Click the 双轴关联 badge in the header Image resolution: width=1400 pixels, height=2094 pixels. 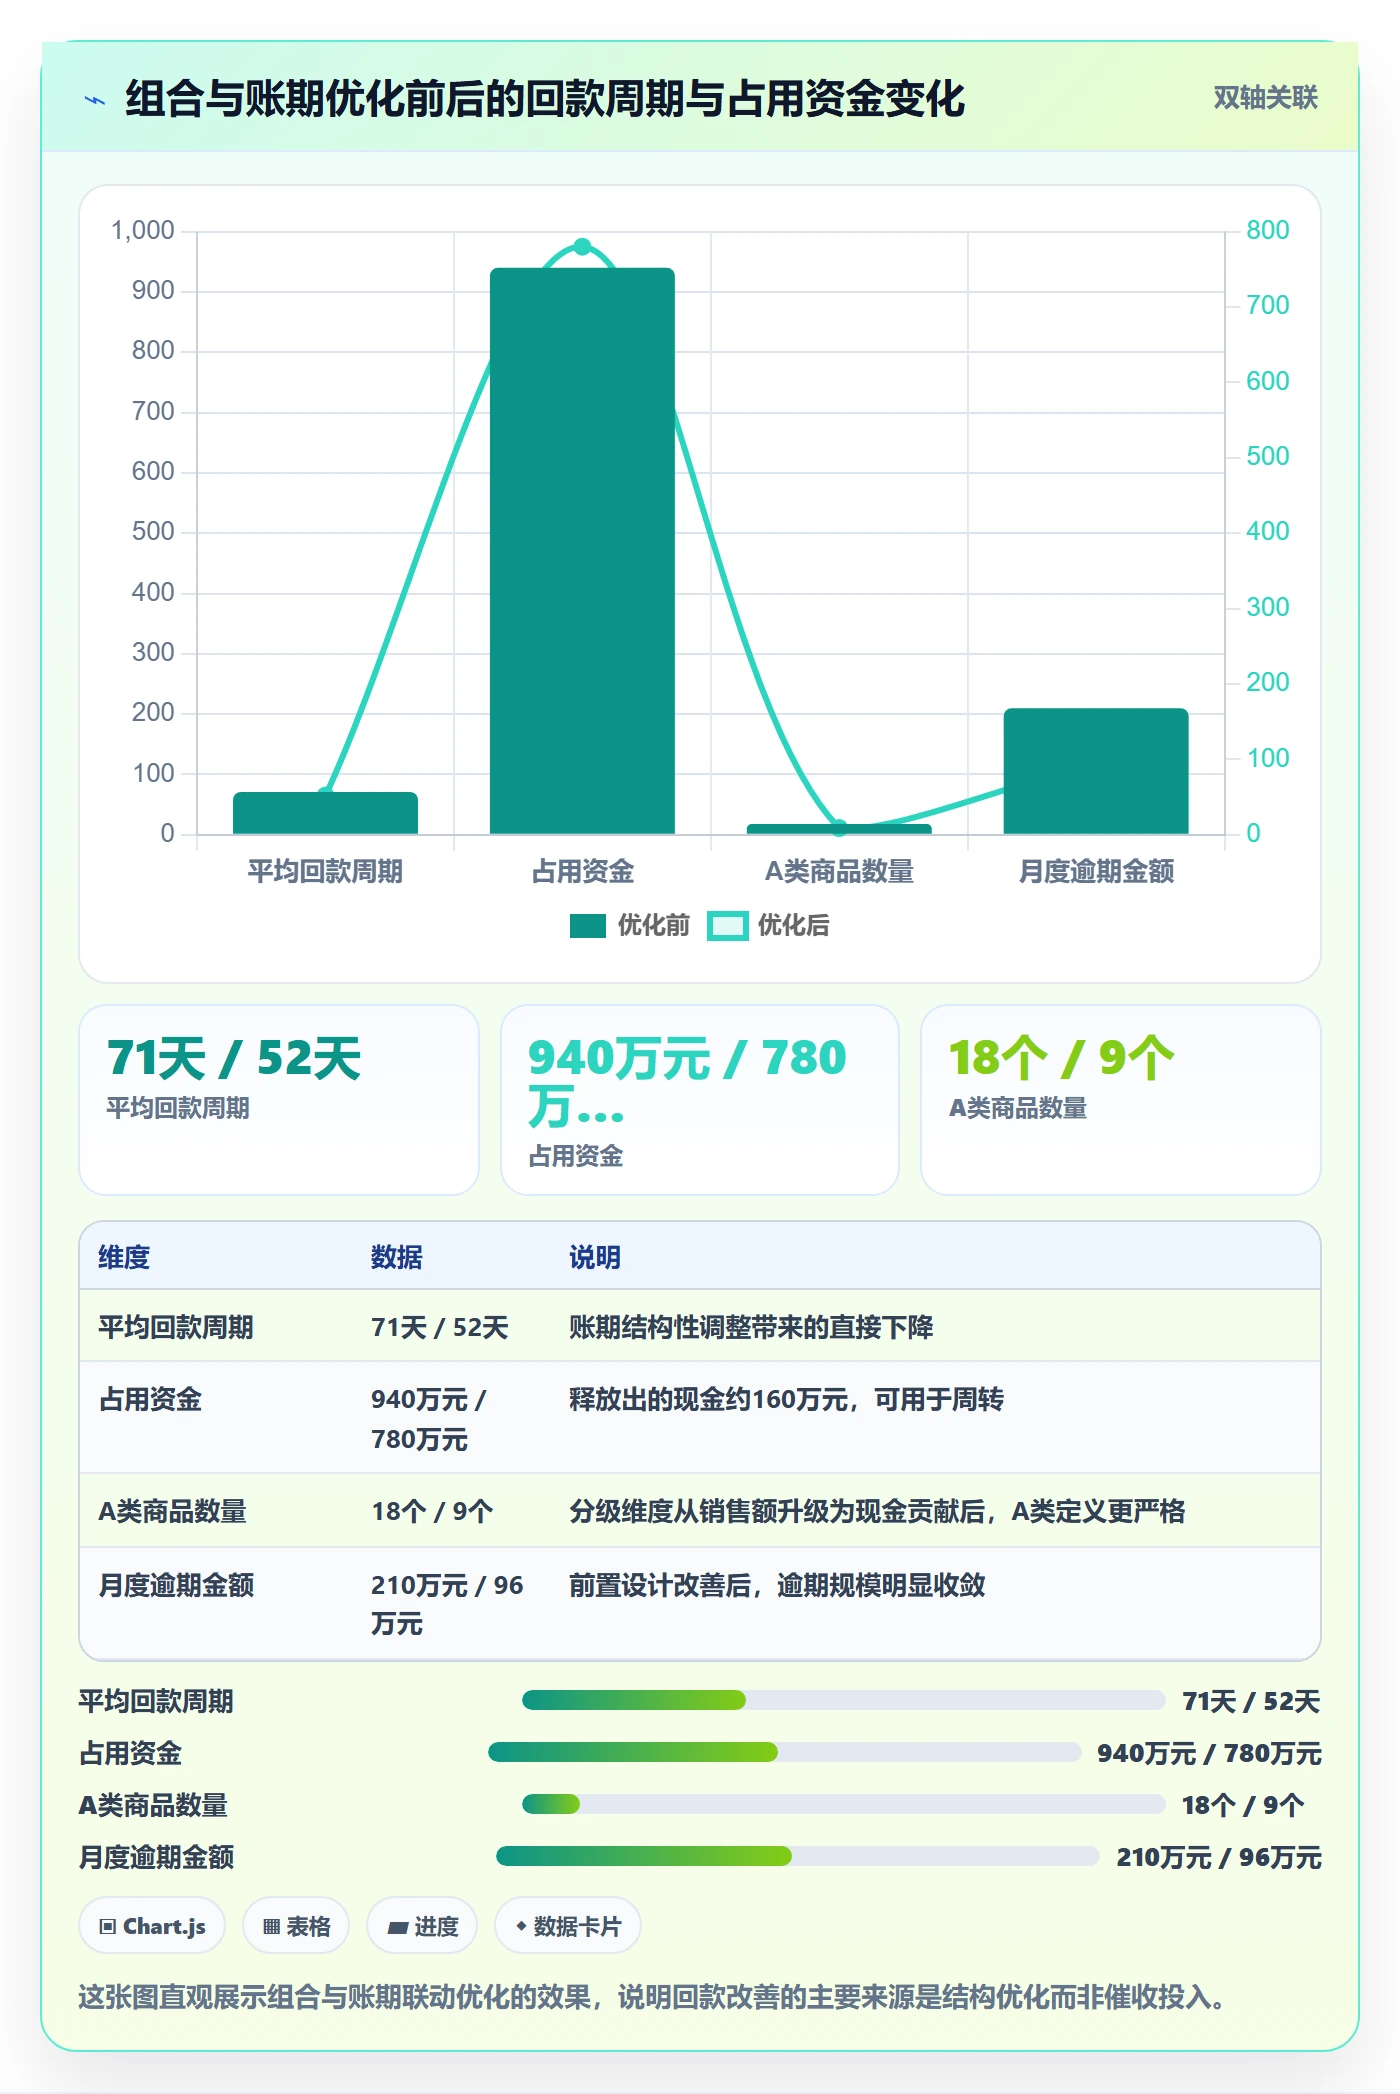[x=1265, y=98]
